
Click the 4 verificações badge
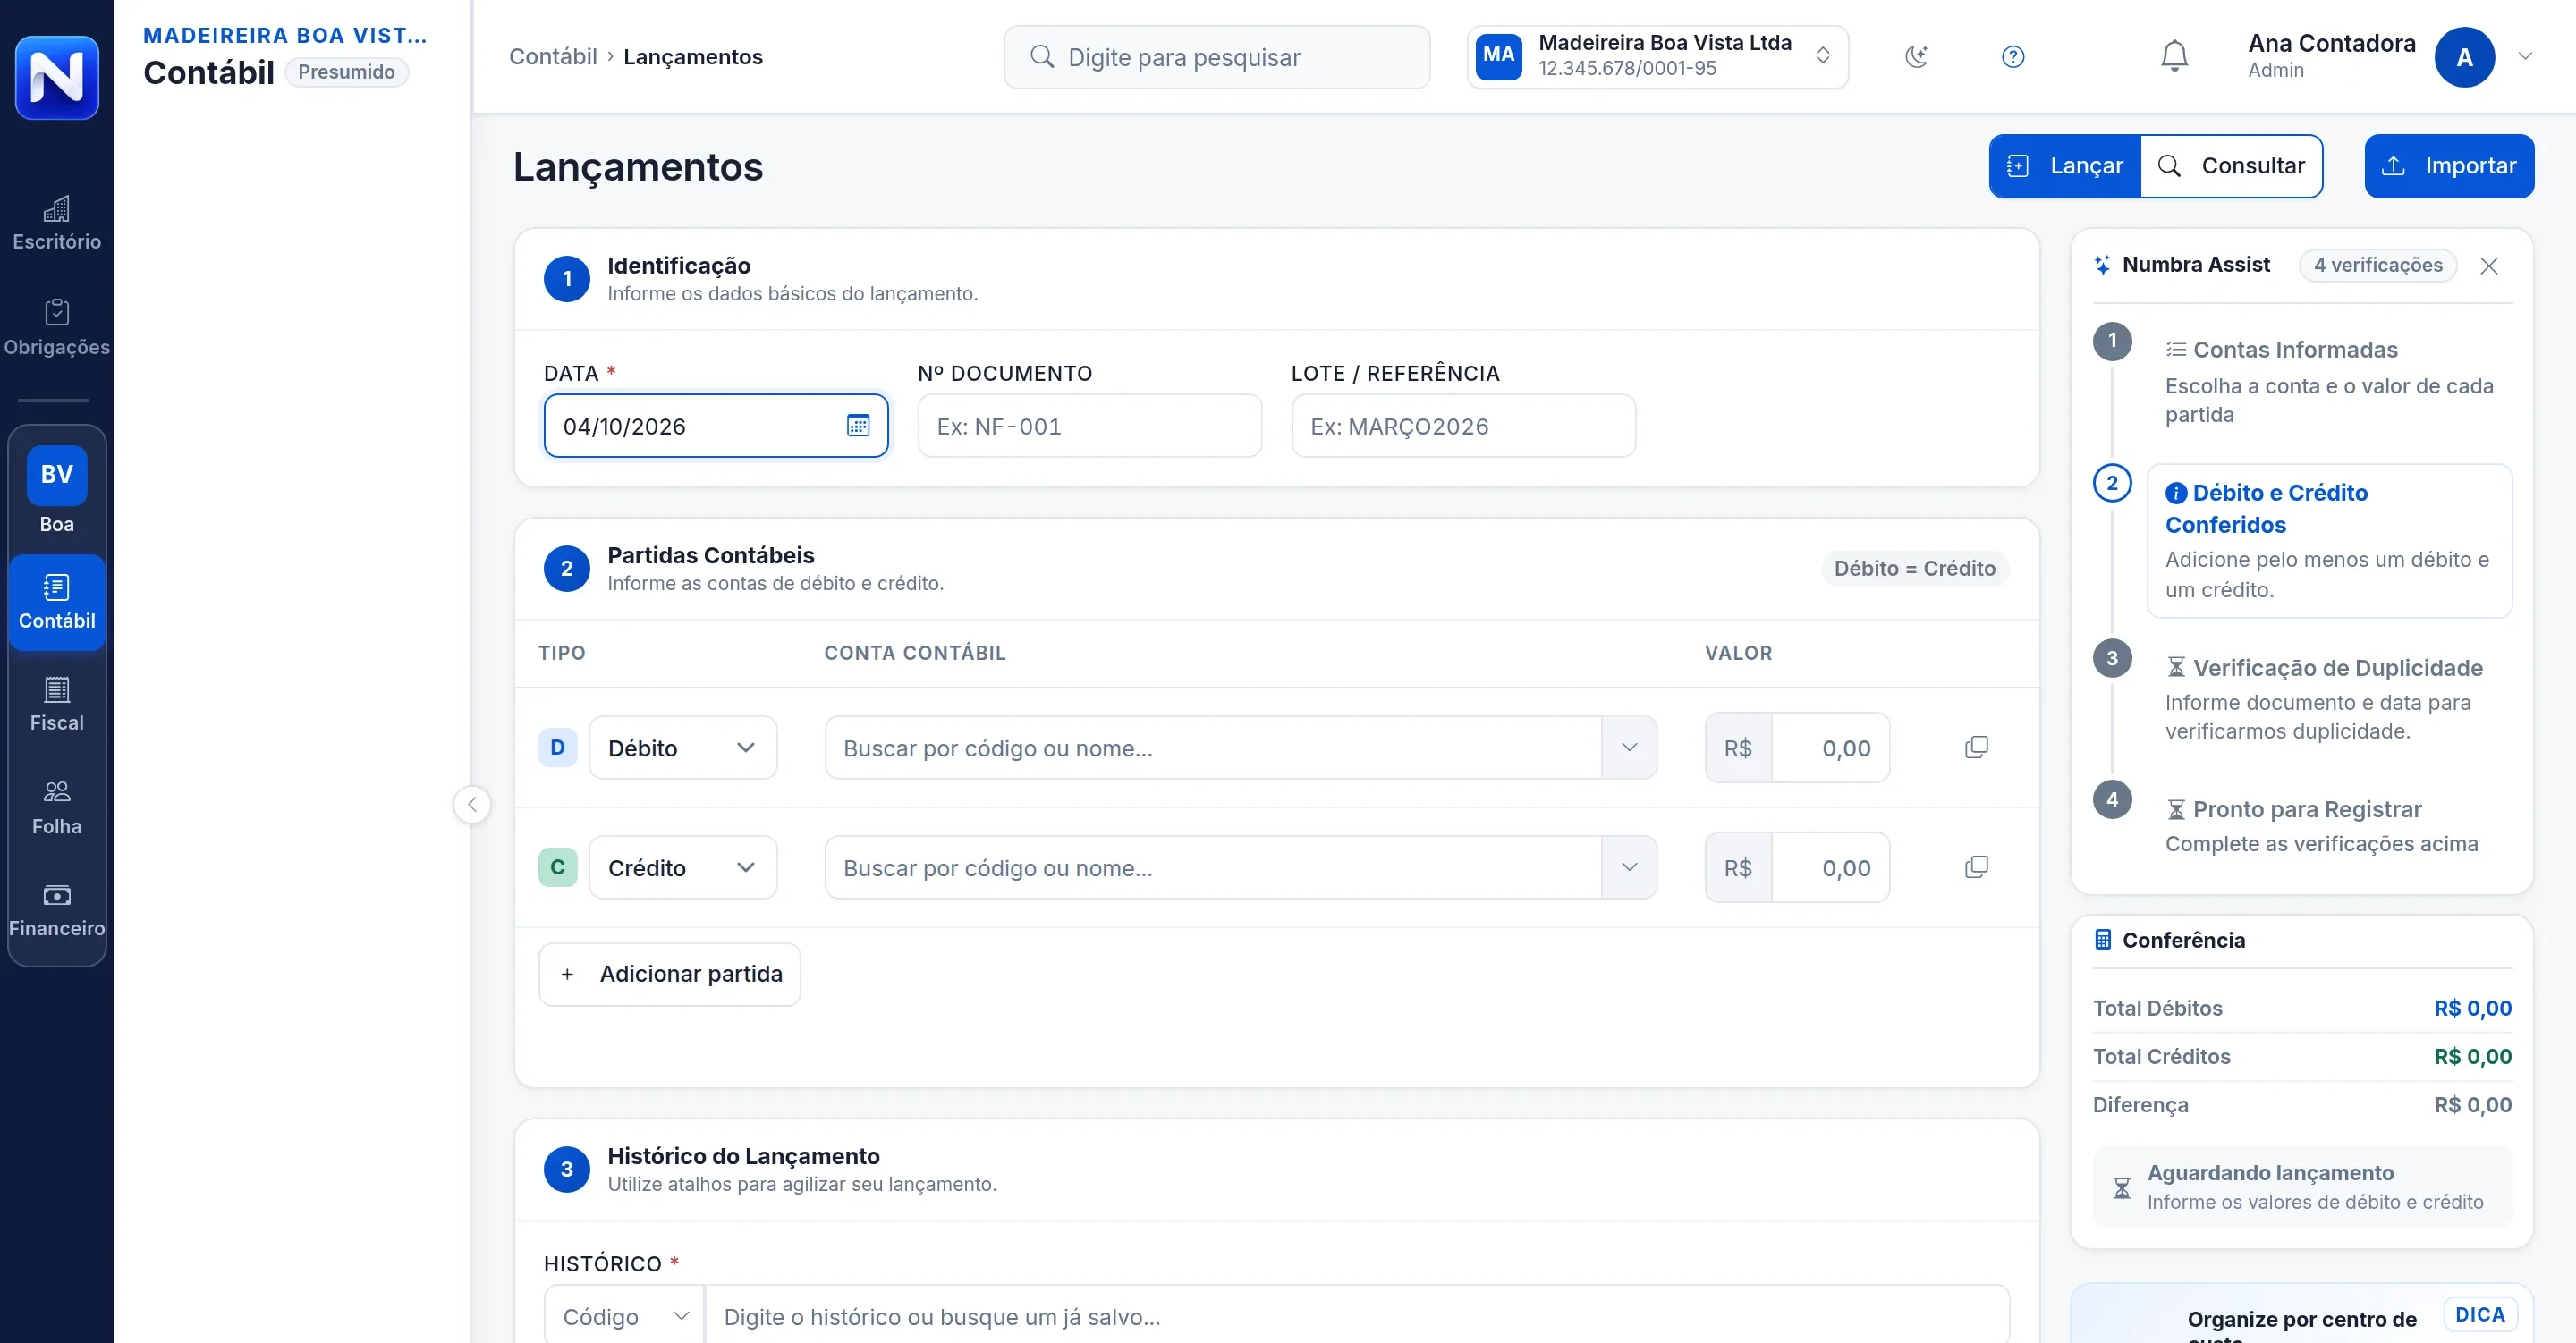[2377, 265]
